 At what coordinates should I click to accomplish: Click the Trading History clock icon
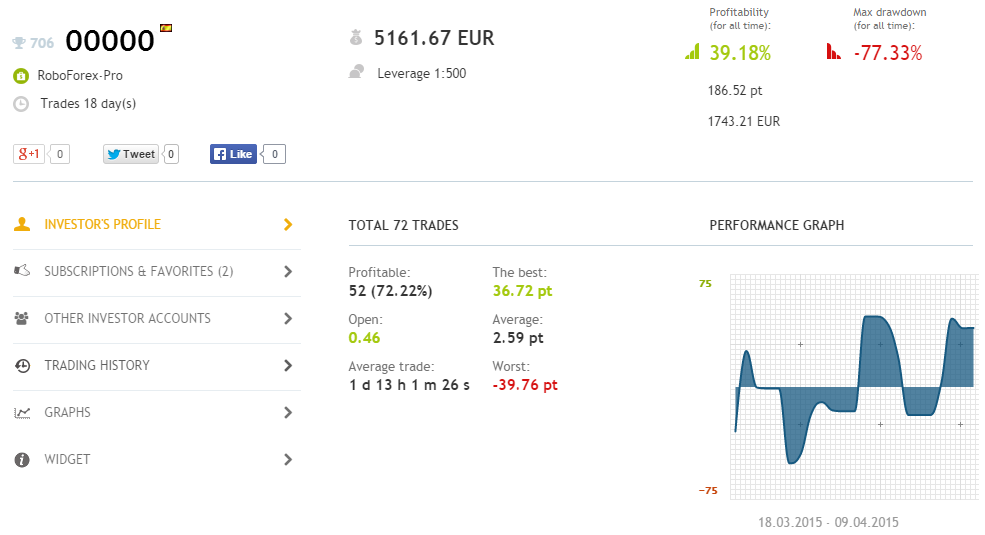(21, 366)
